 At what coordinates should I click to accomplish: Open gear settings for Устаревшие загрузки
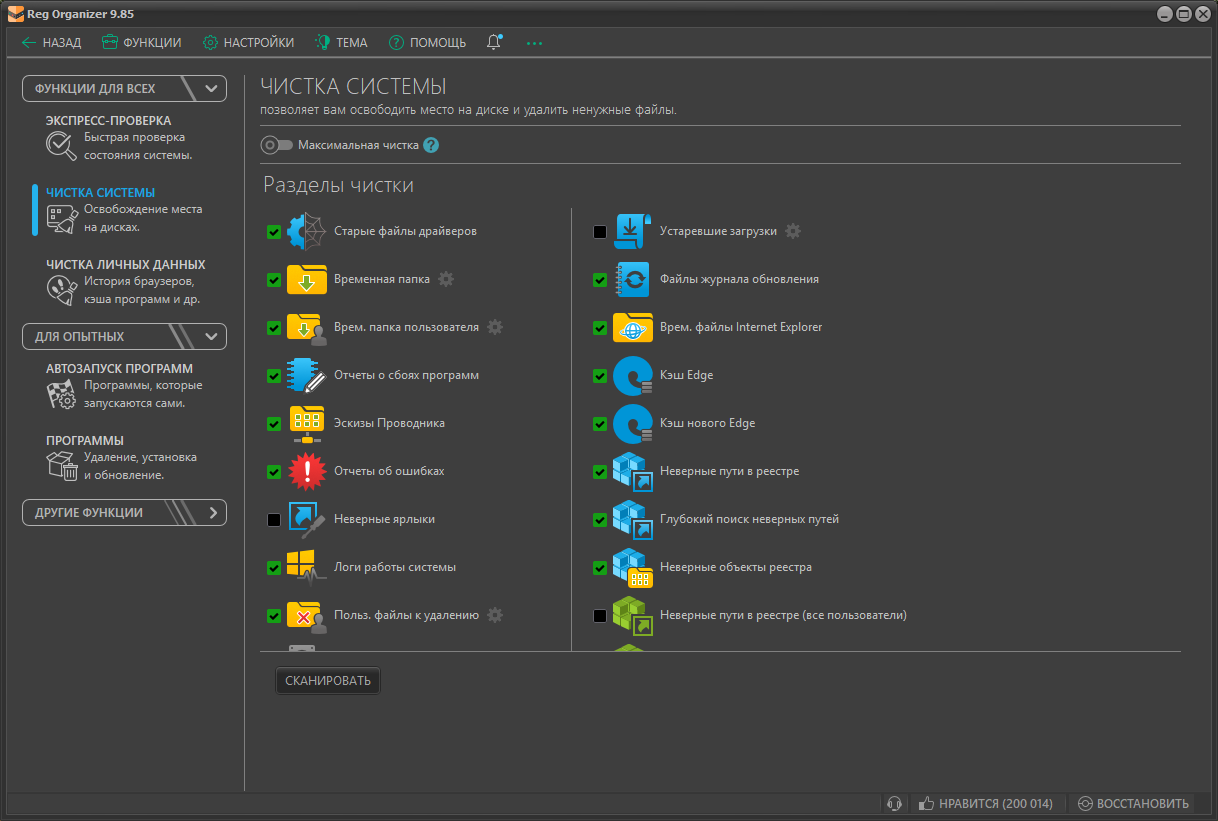click(x=793, y=231)
